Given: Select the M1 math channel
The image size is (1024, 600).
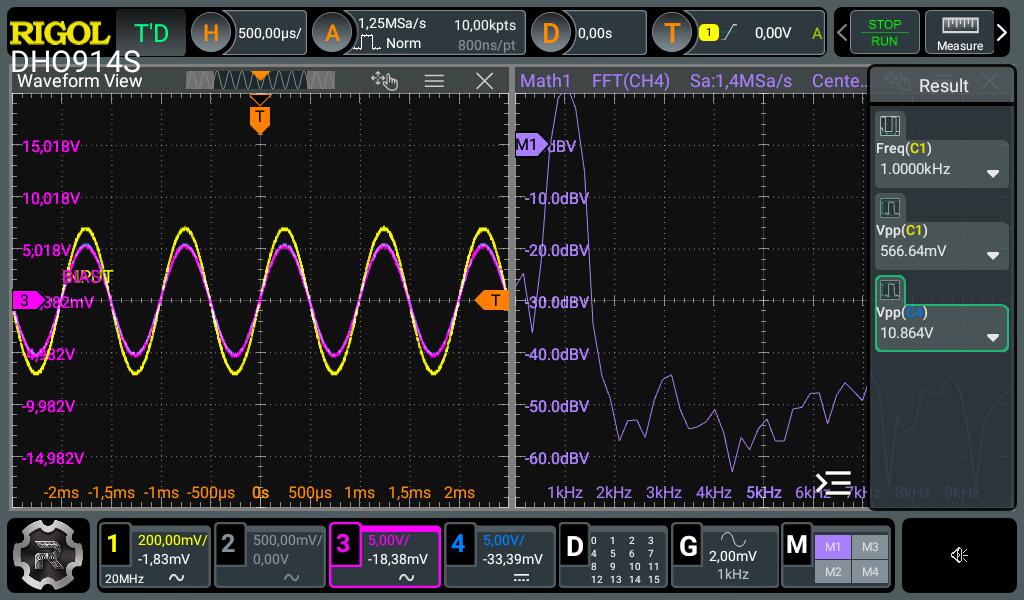Looking at the screenshot, I should tap(833, 546).
